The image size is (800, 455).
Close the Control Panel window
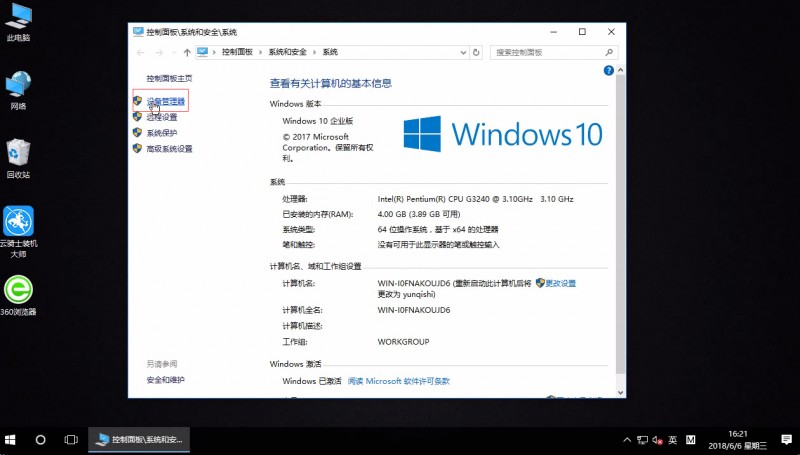(611, 32)
